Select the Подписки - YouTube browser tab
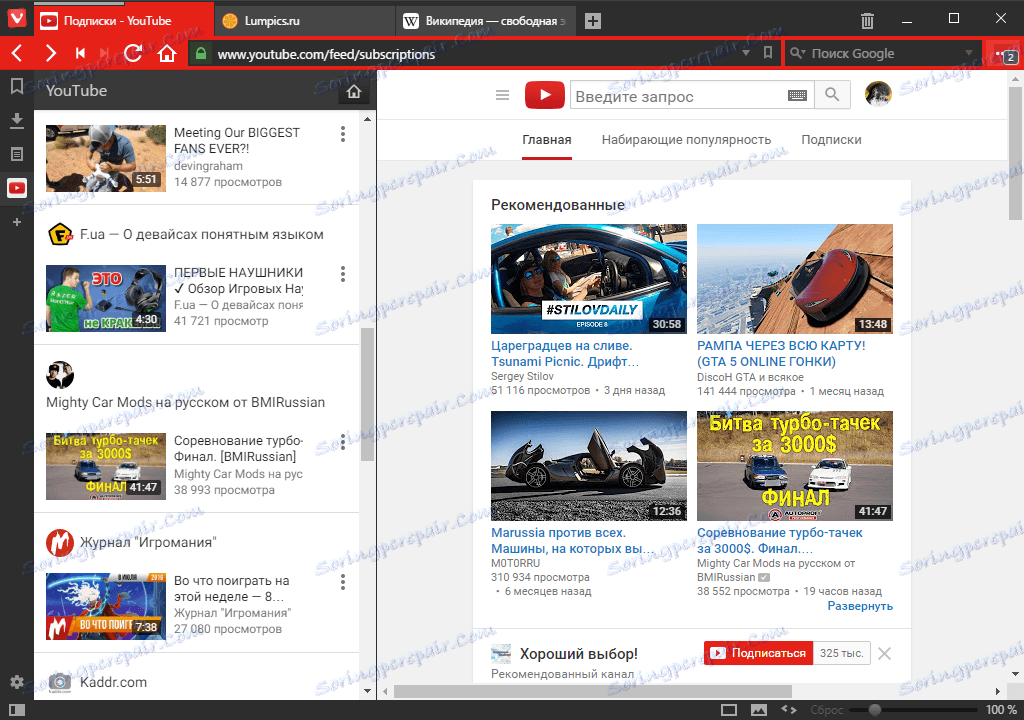This screenshot has width=1024, height=720. point(123,20)
